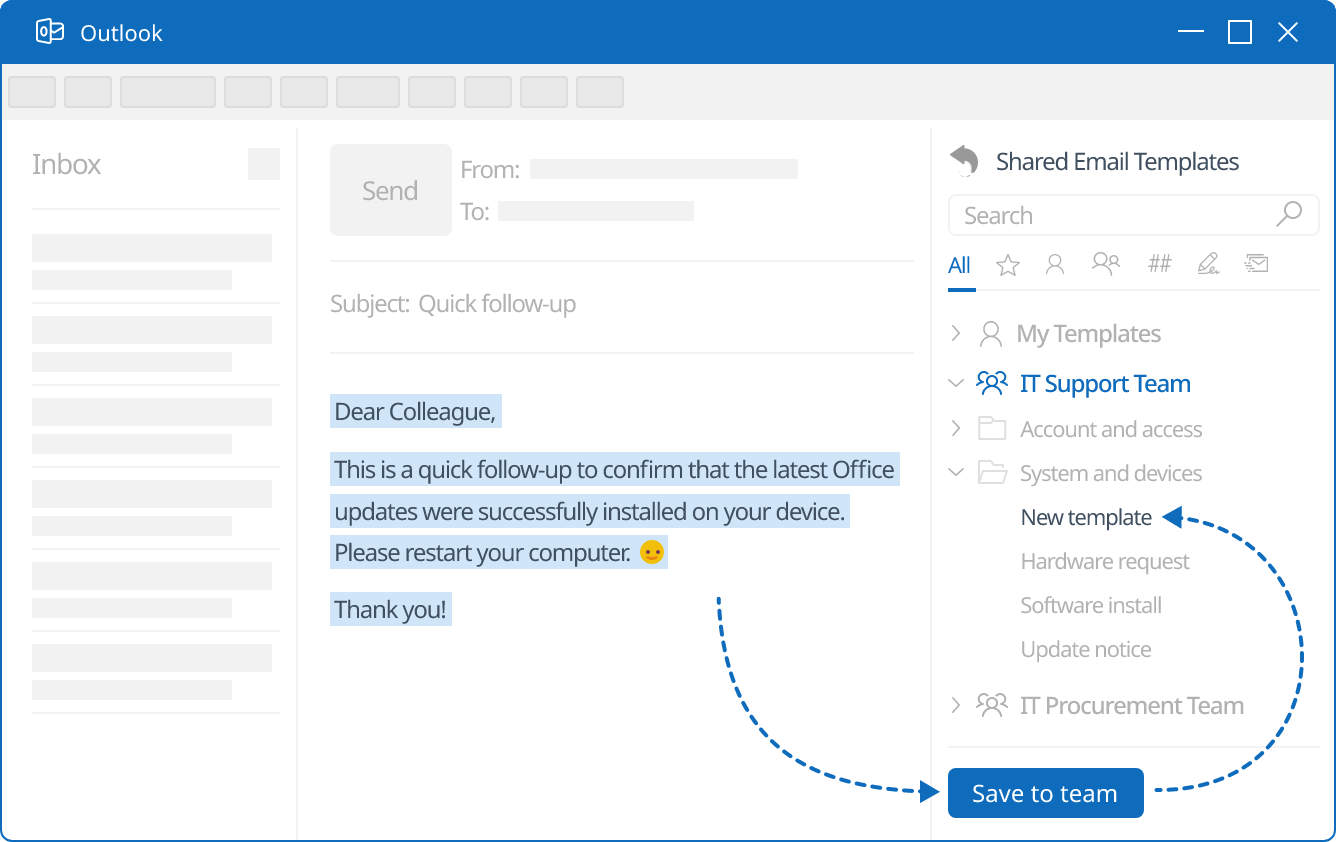Viewport: 1336px width, 842px height.
Task: Click the team icon beside IT Procurement Team
Action: pos(992,705)
